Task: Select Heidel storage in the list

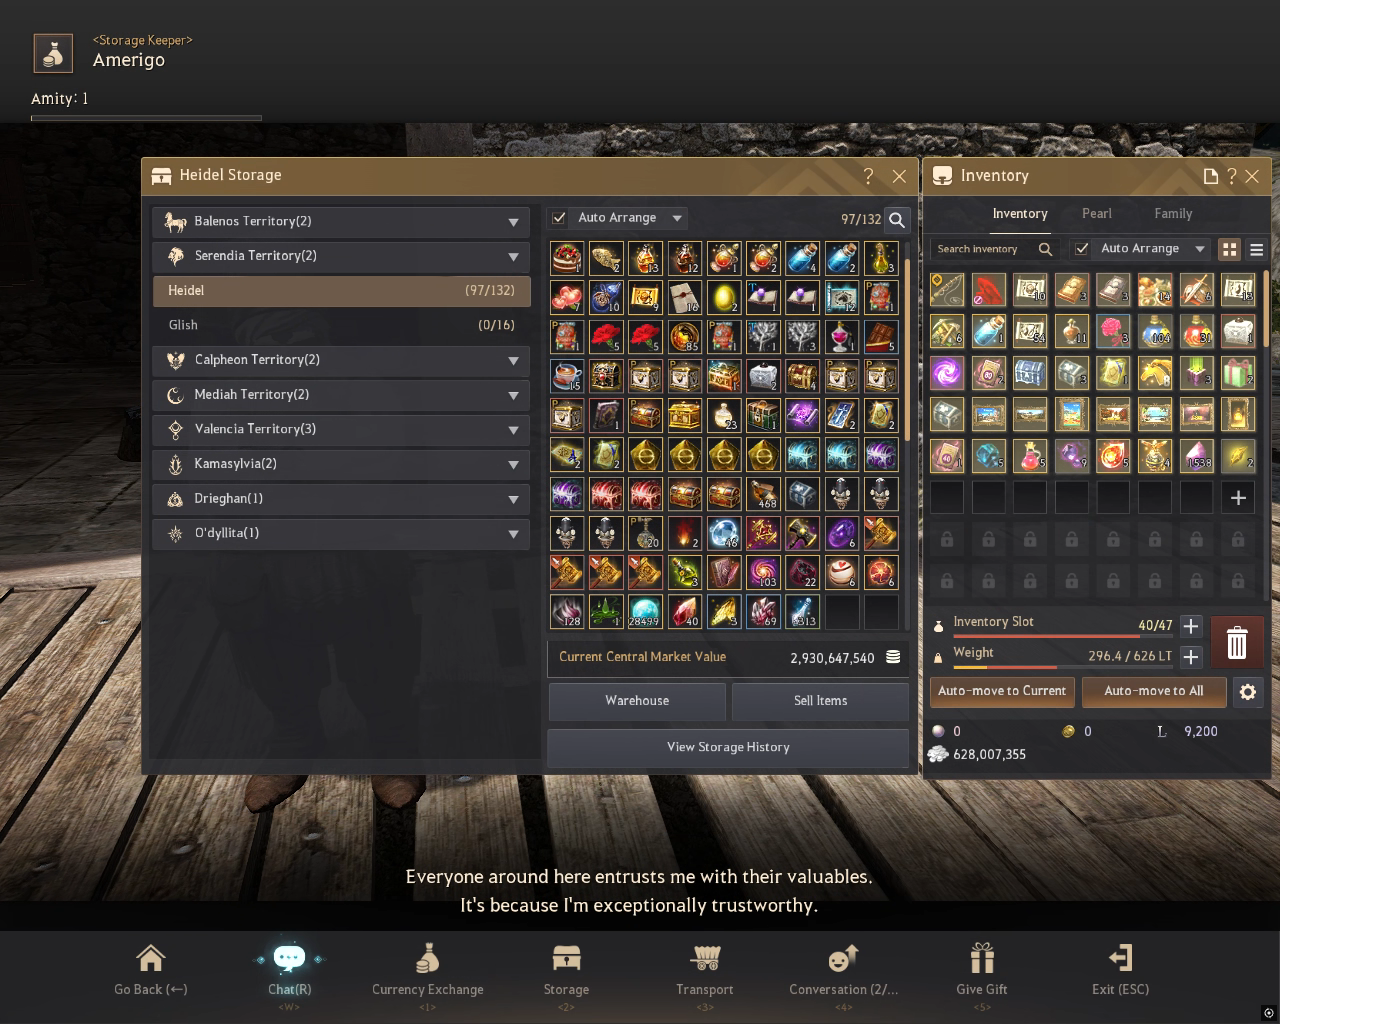Action: click(341, 291)
